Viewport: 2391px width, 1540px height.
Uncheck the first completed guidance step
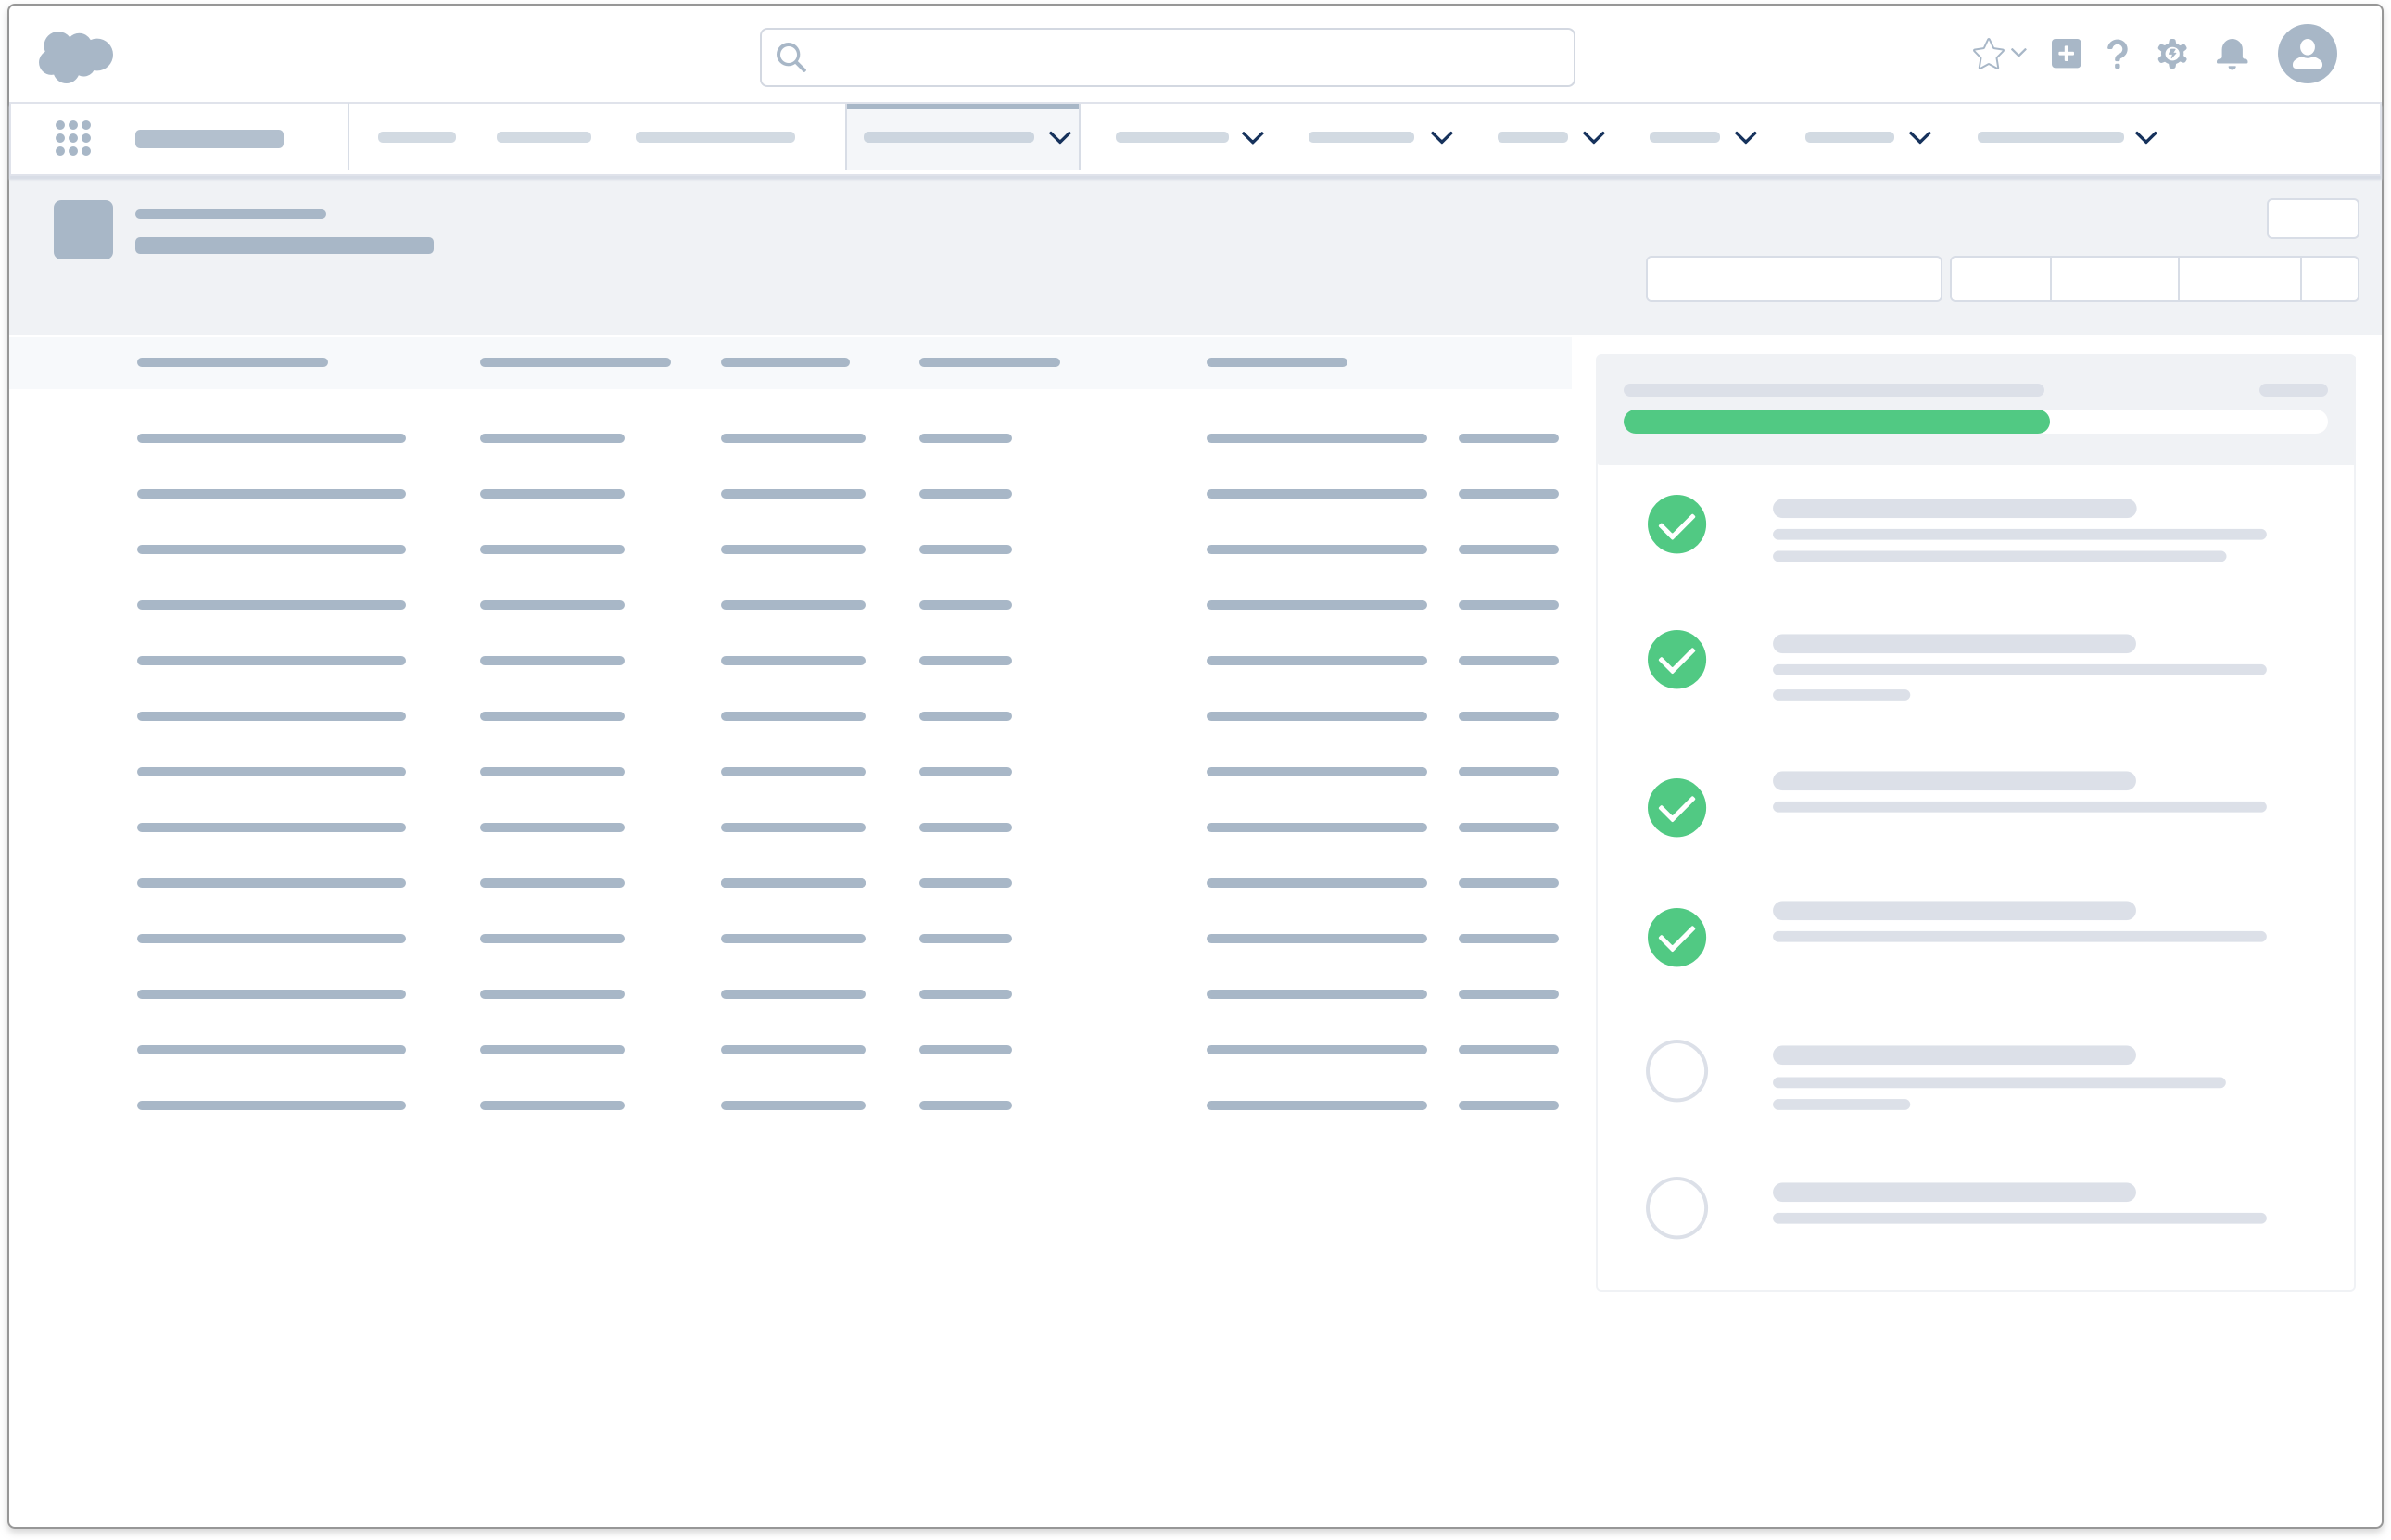[1677, 524]
